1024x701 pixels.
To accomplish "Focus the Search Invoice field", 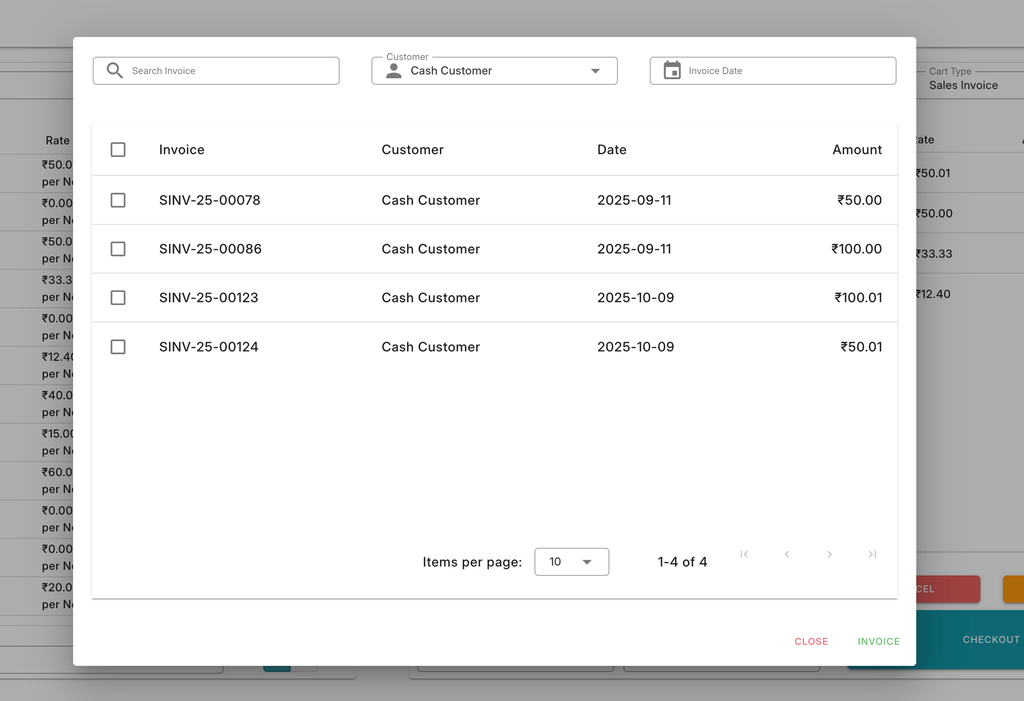I will click(x=216, y=71).
